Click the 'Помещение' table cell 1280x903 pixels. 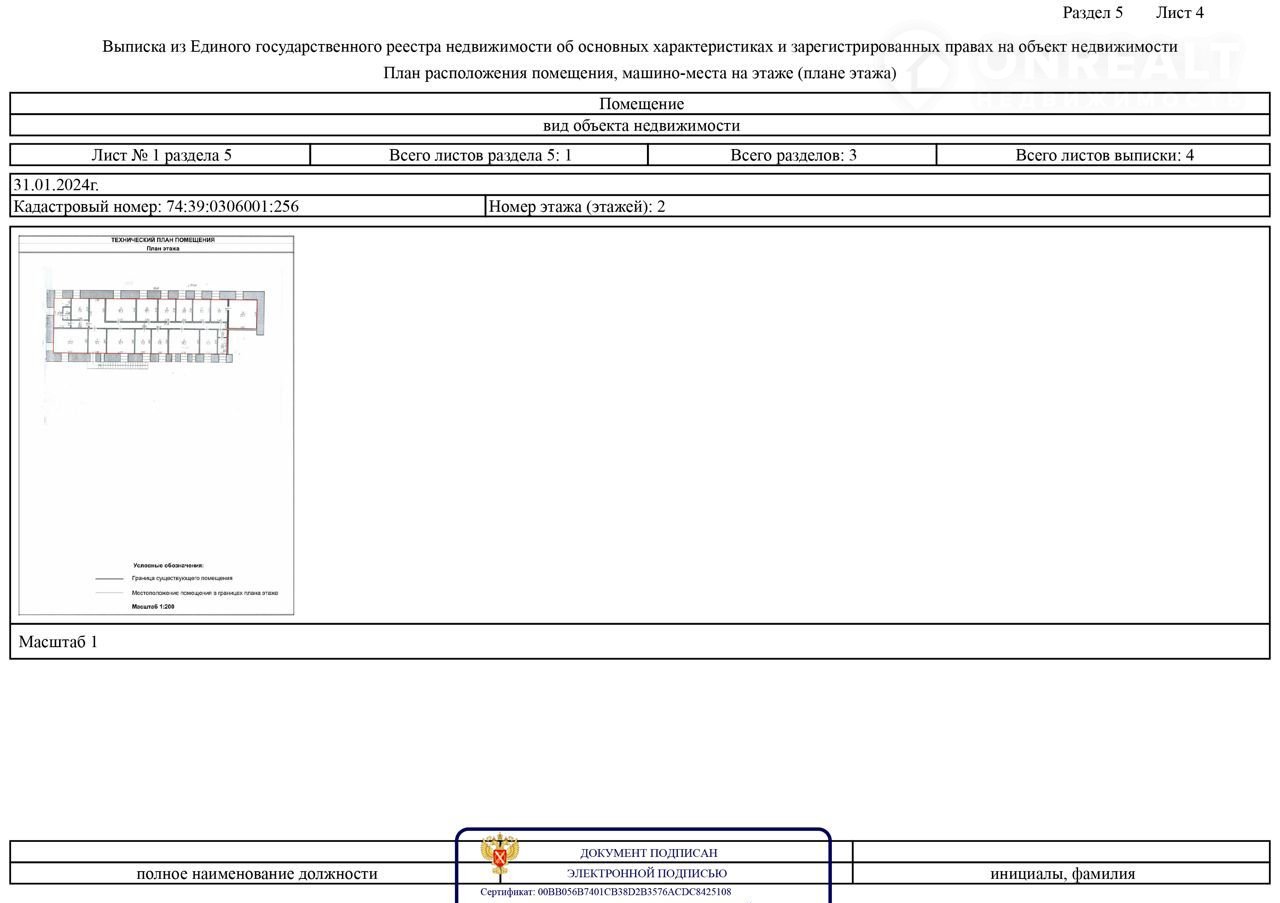[641, 104]
